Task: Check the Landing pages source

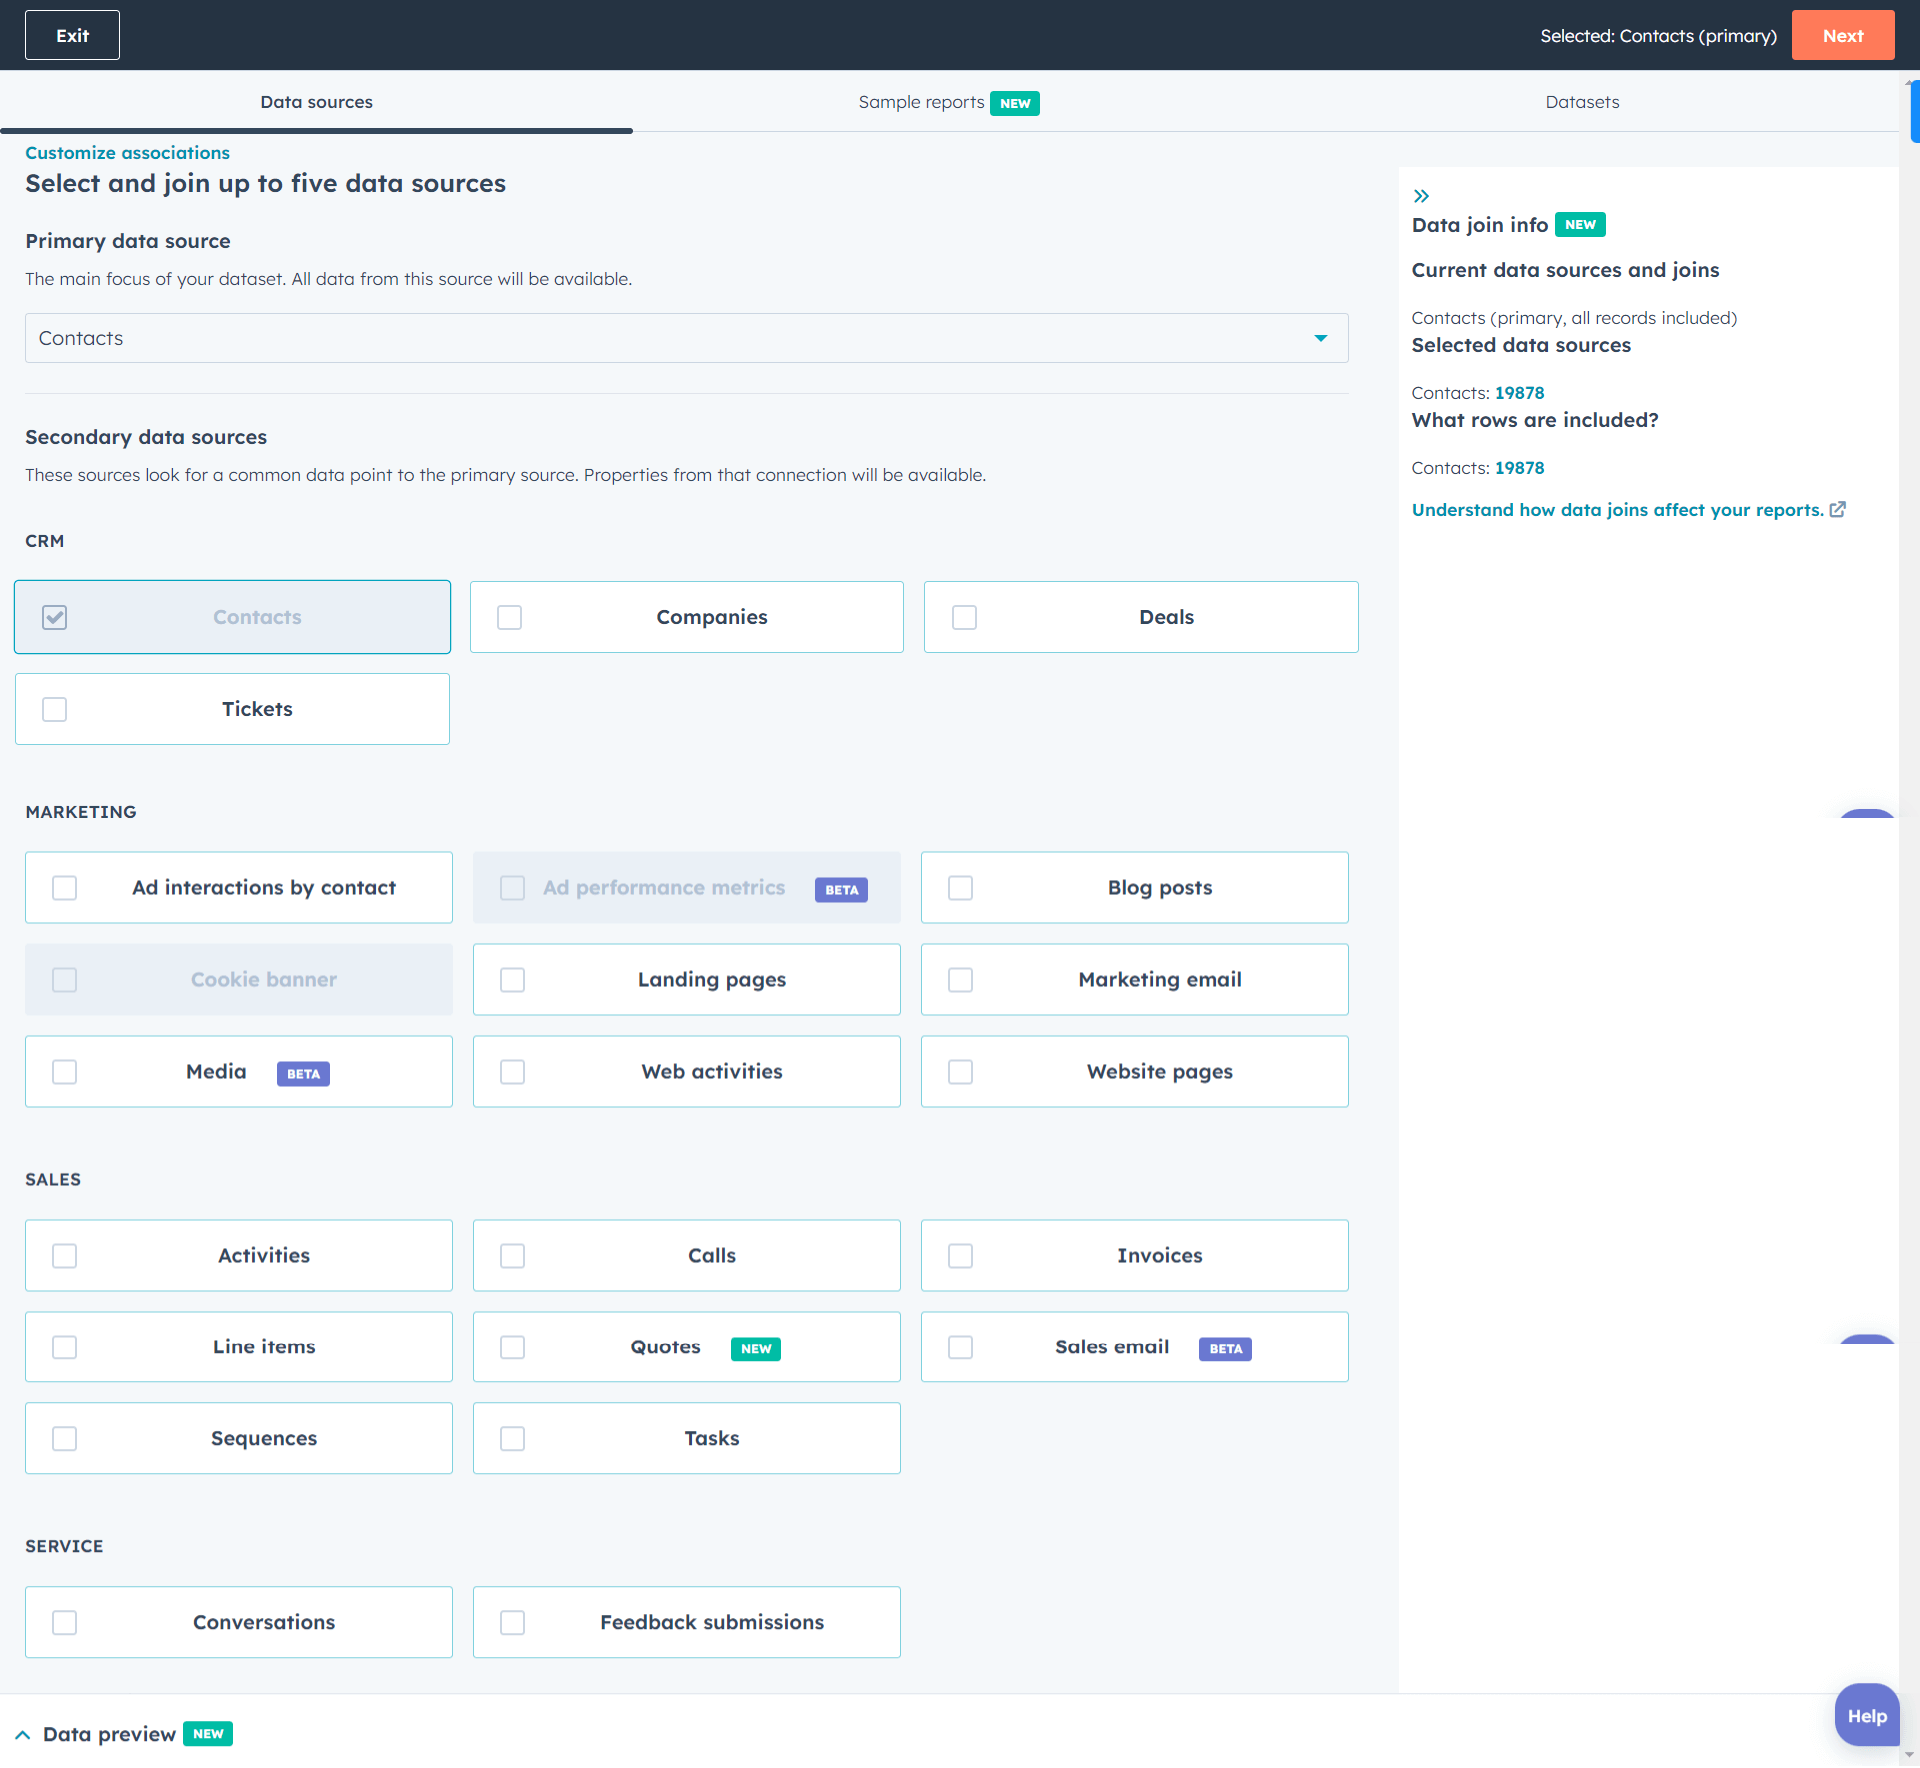Action: pos(512,980)
